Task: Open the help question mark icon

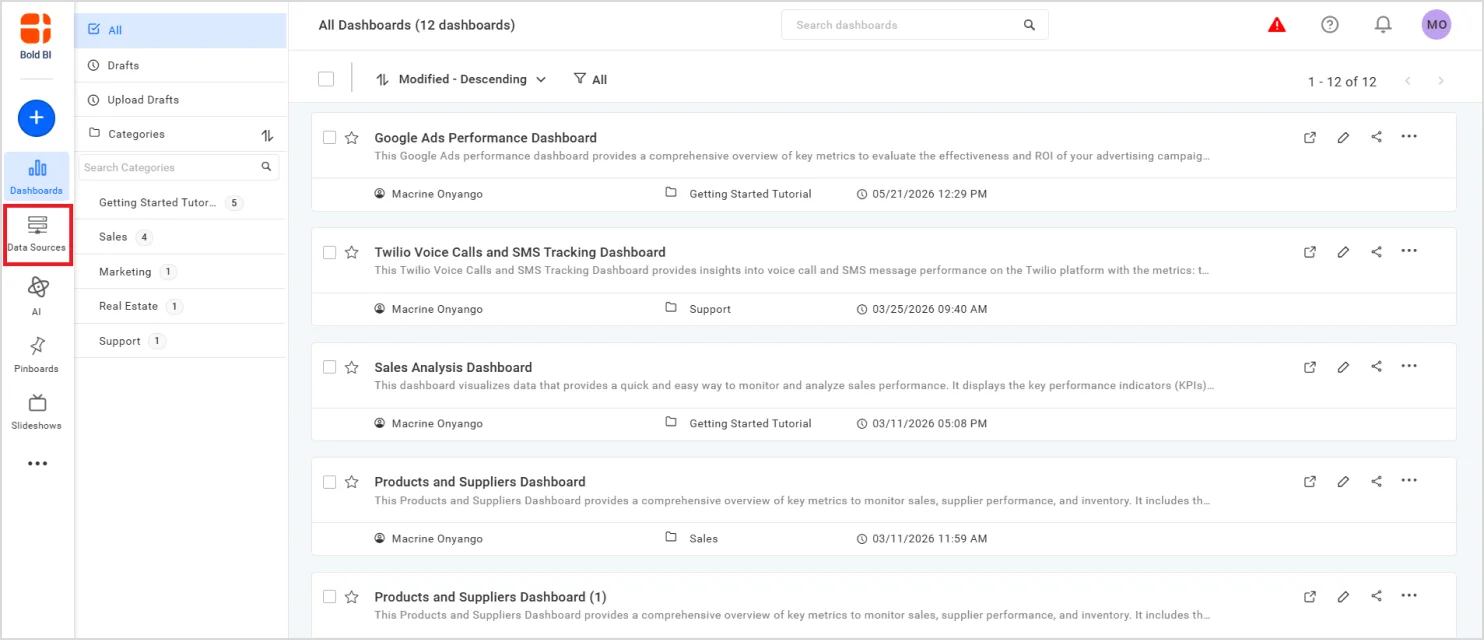Action: [x=1330, y=25]
